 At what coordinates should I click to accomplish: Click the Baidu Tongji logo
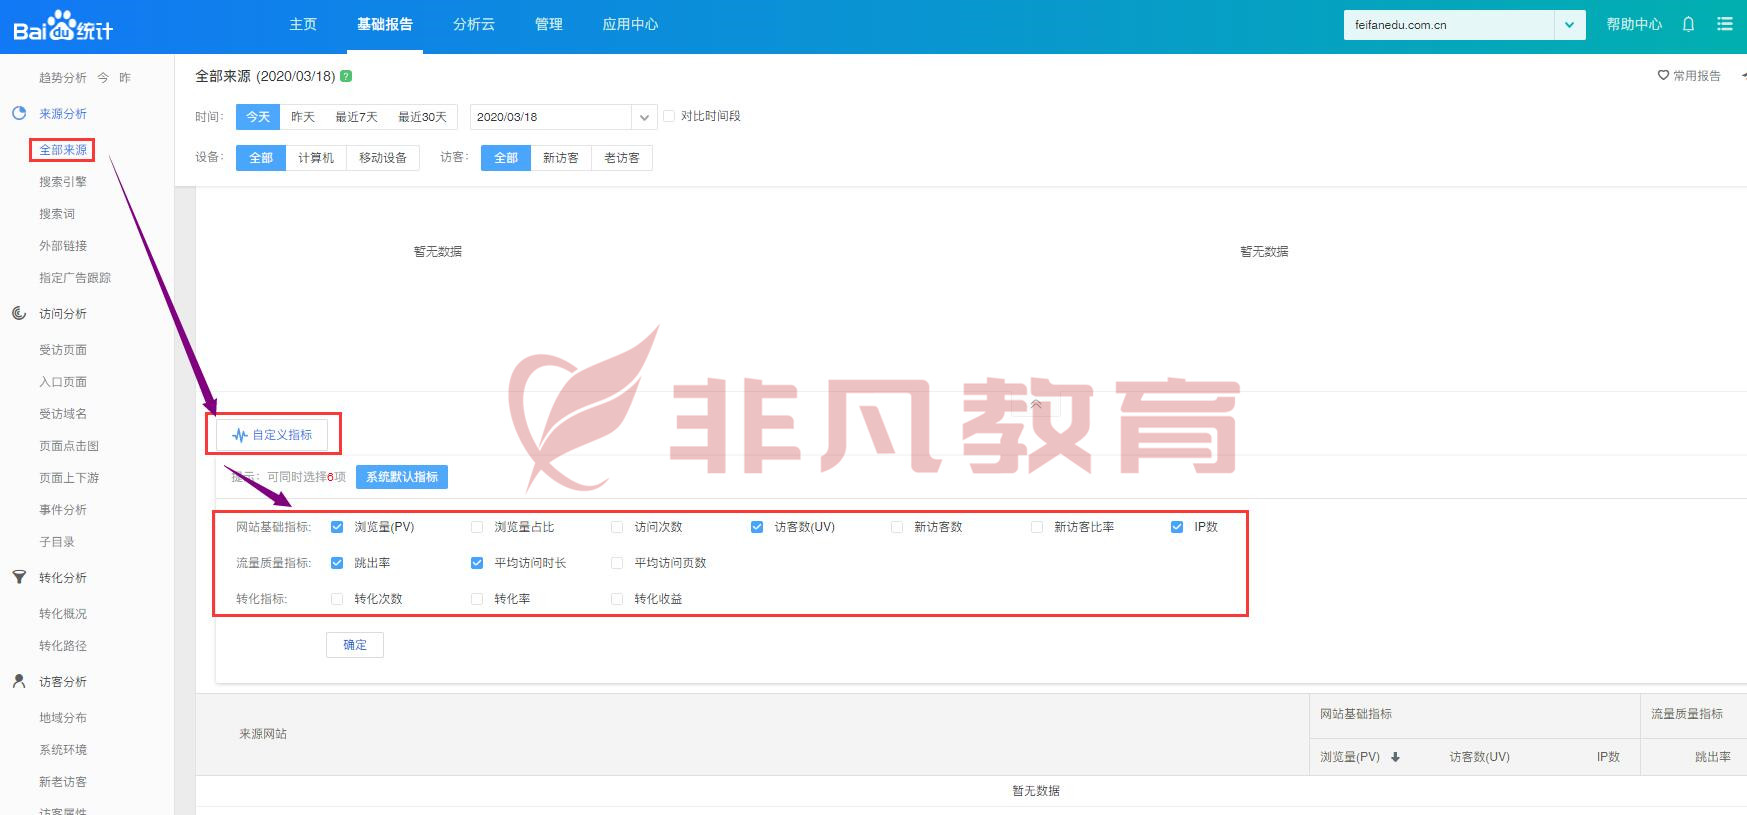tap(63, 26)
